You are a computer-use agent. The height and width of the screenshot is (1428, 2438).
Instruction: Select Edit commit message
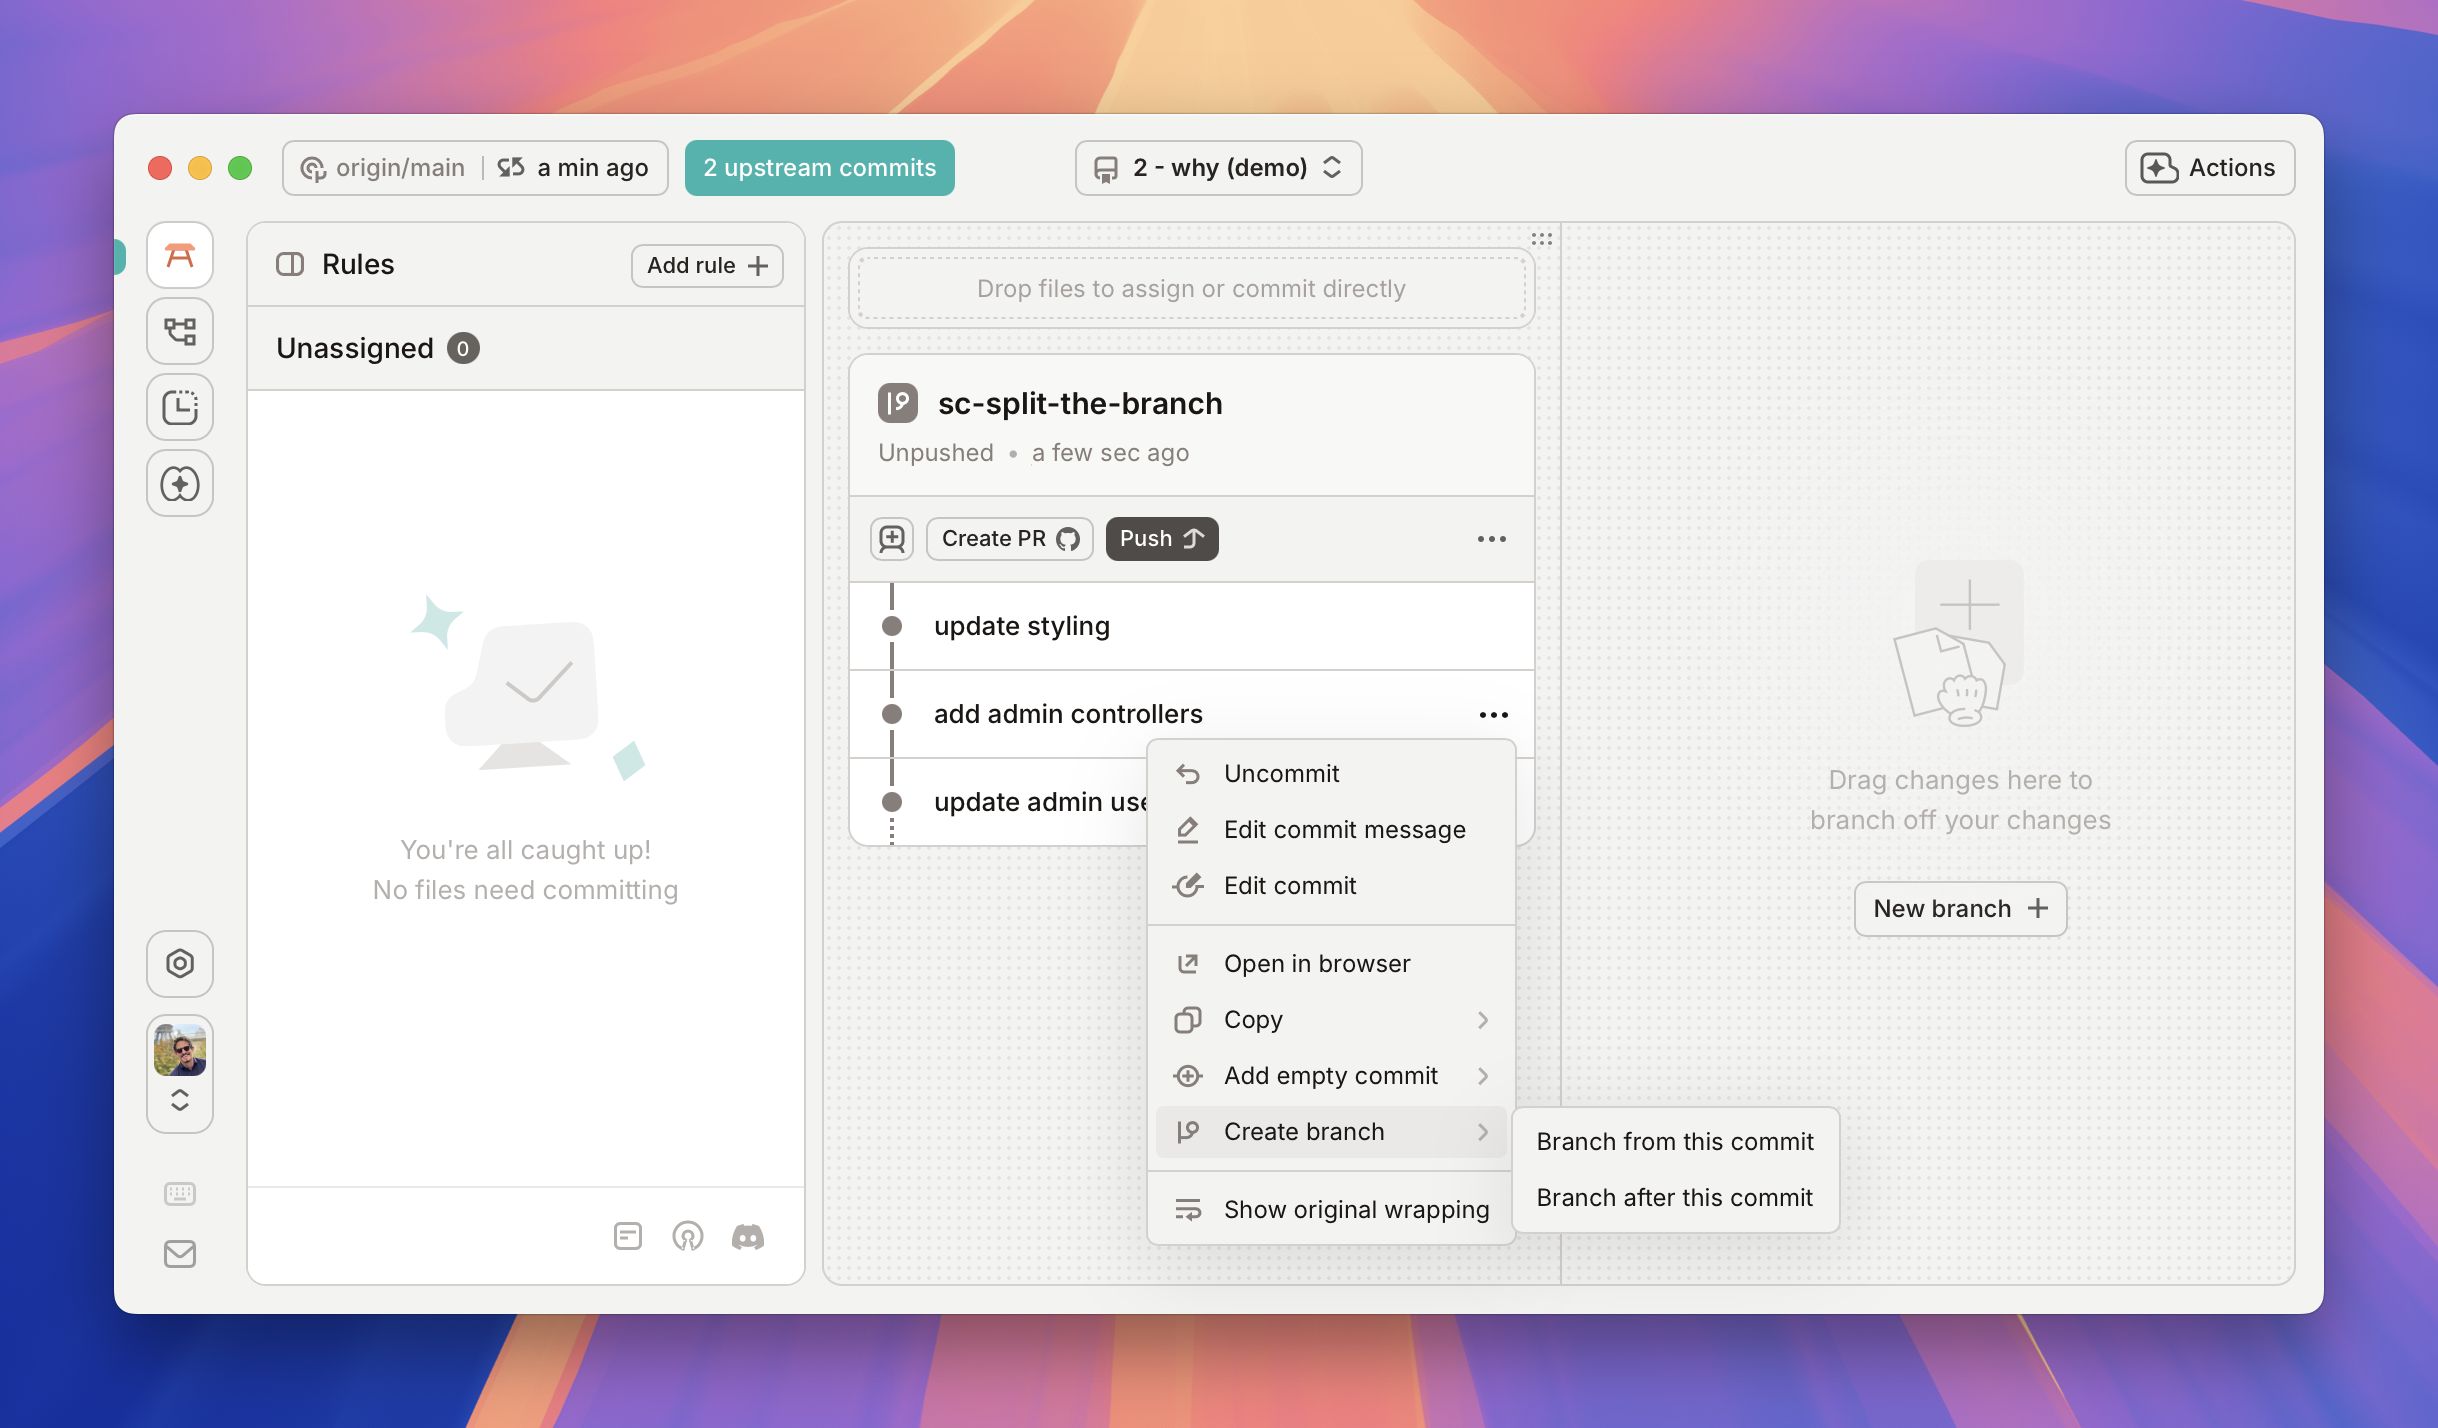point(1344,830)
